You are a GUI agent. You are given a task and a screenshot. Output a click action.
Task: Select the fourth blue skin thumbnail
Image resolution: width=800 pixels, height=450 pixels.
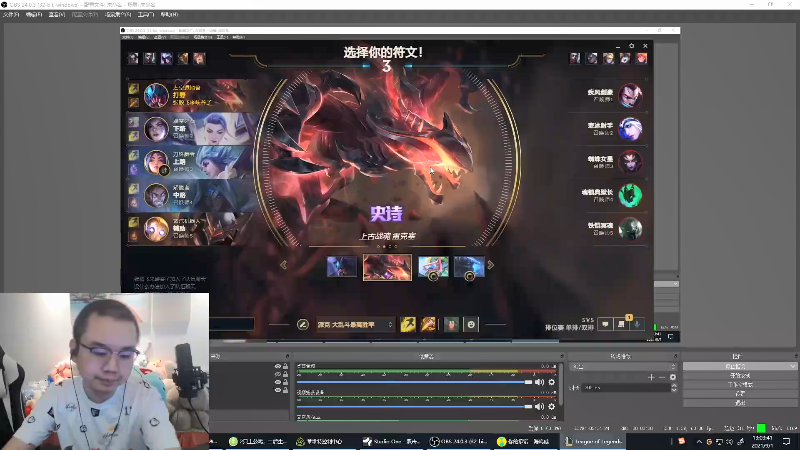tap(469, 267)
